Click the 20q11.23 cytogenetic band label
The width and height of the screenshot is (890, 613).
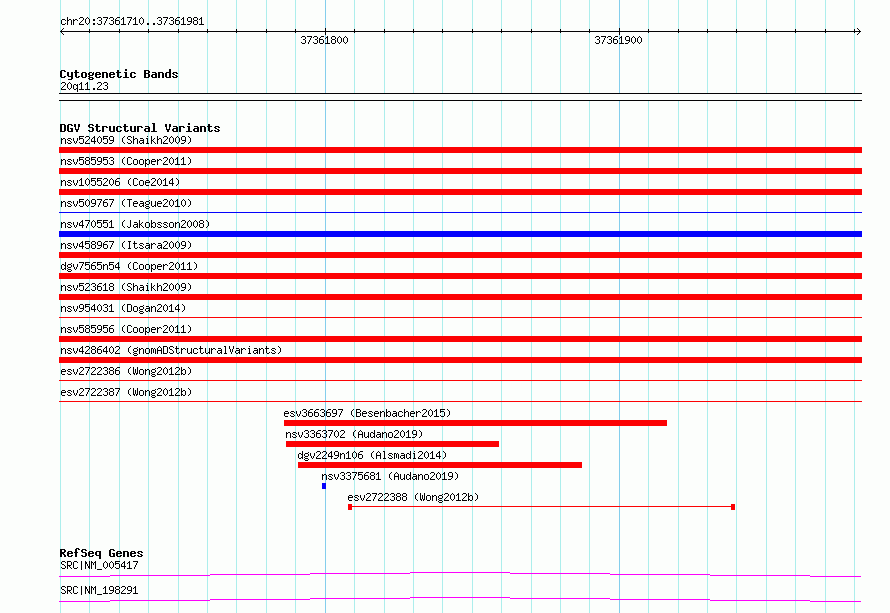(x=84, y=86)
